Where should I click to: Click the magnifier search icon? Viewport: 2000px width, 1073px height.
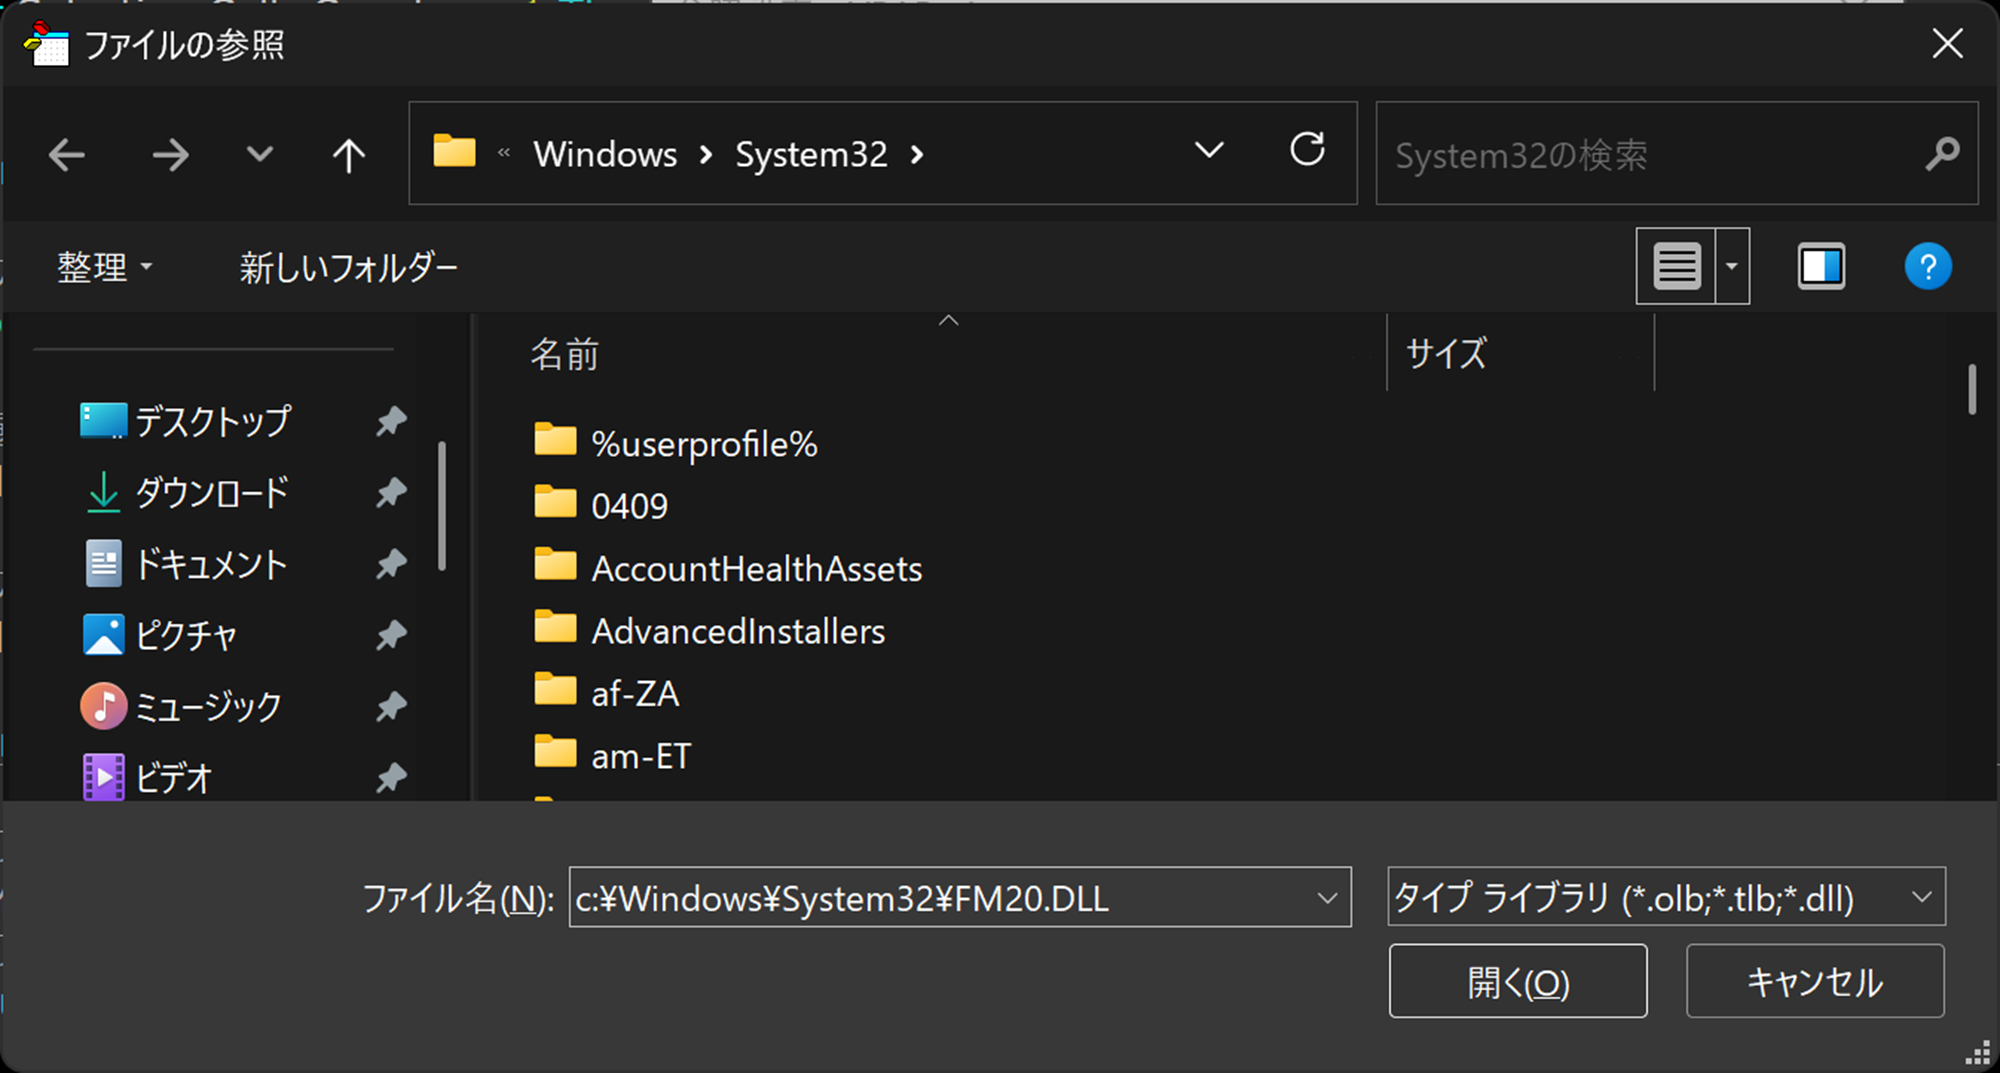click(x=1942, y=154)
